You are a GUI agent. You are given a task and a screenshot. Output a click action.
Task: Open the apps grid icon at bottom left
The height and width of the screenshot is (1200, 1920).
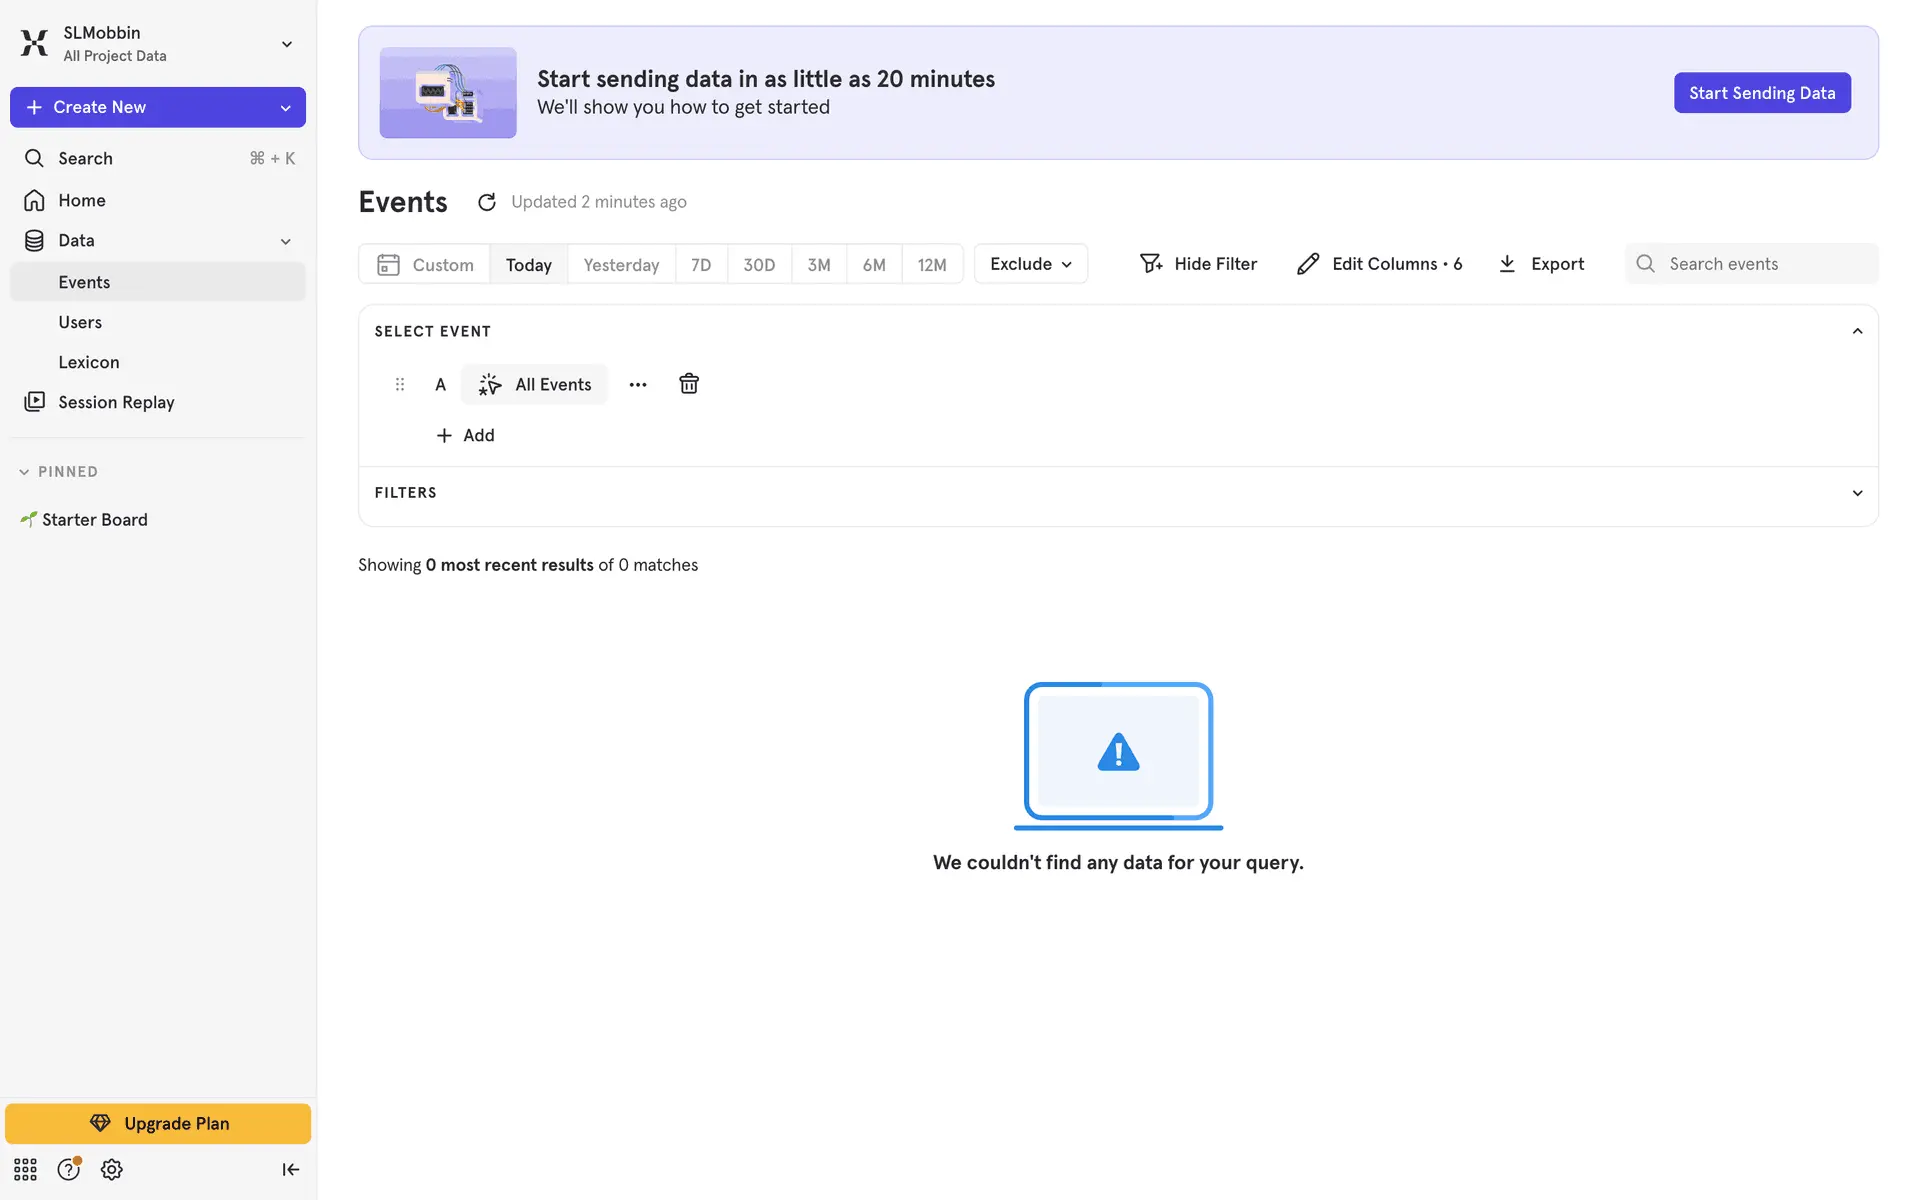tap(25, 1169)
